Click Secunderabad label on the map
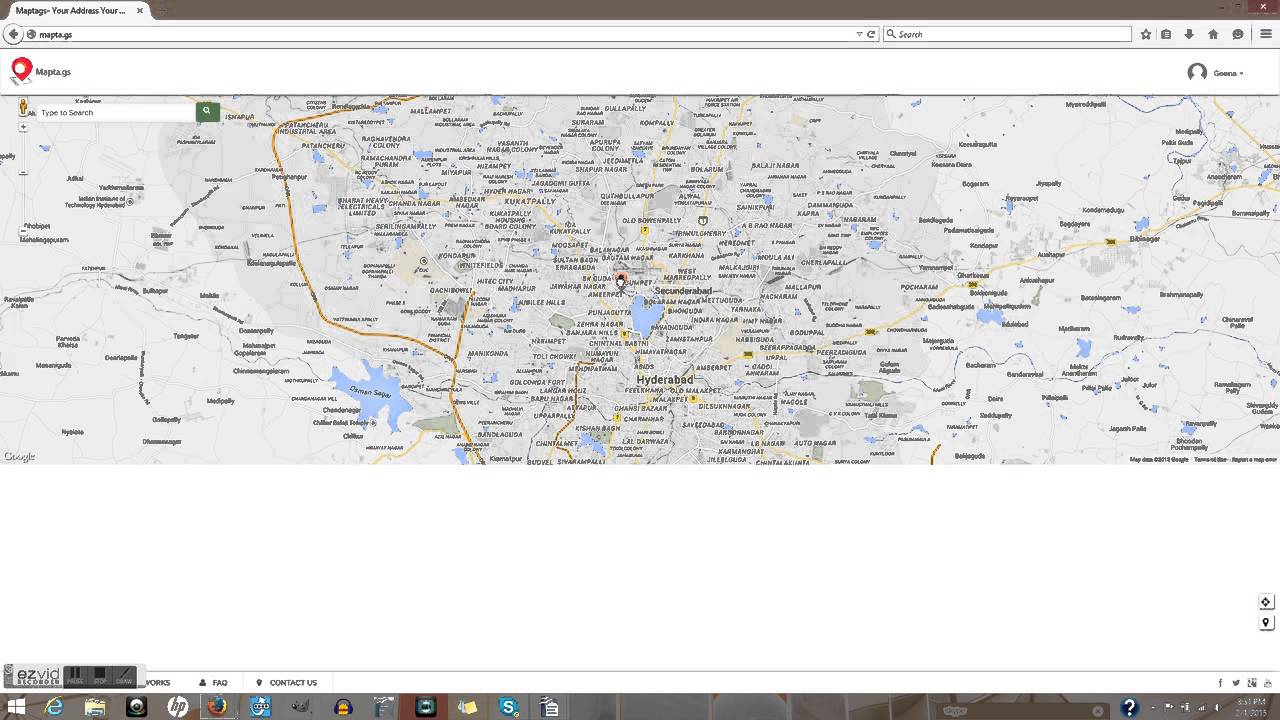 coord(682,291)
